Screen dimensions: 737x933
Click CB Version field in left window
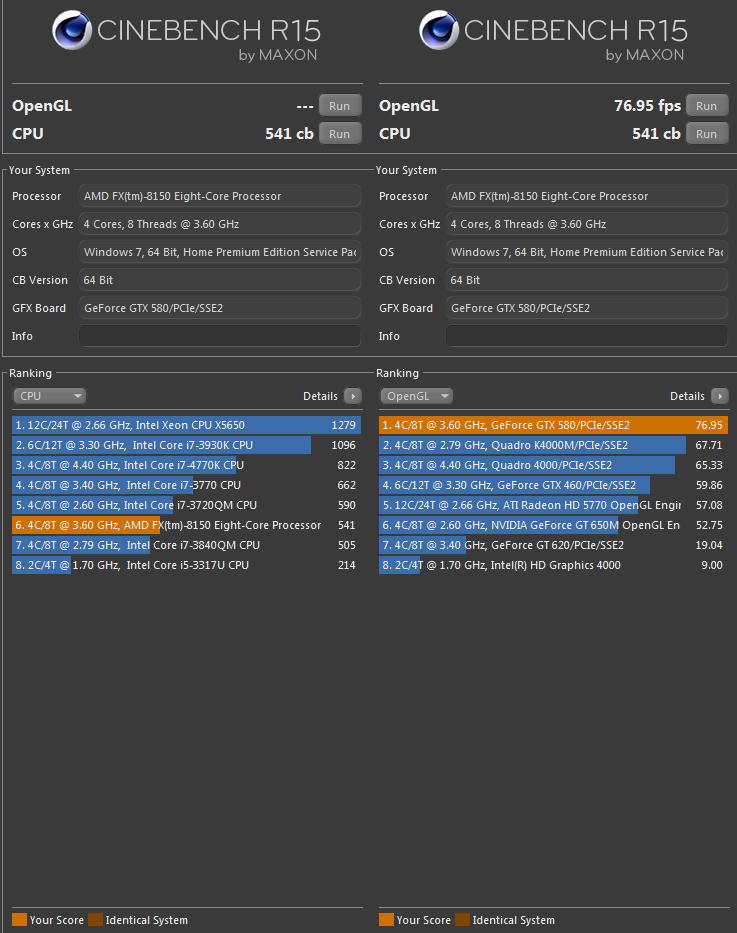coord(219,280)
